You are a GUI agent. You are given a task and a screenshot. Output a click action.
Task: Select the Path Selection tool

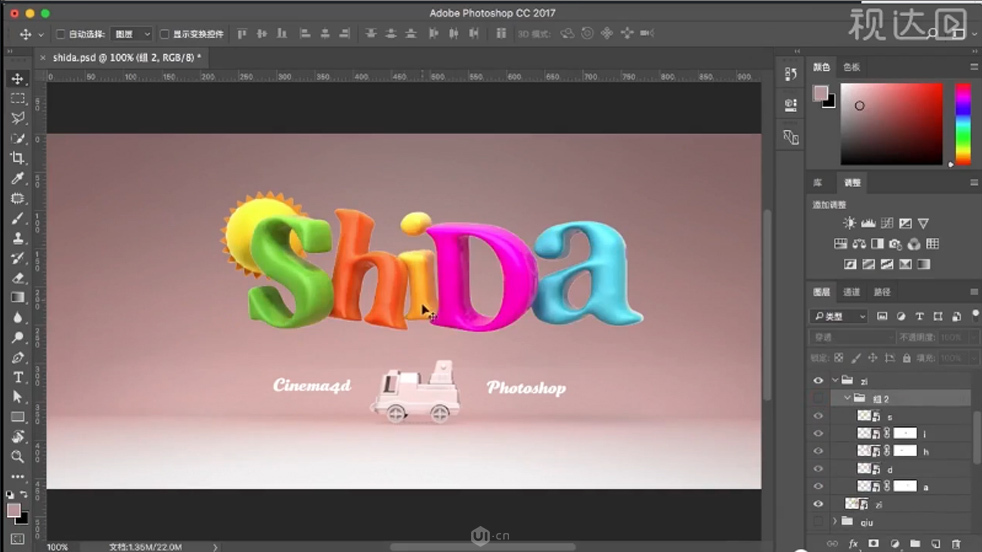(x=18, y=397)
